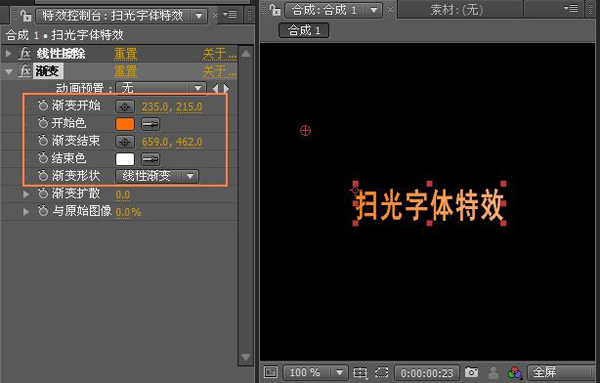This screenshot has width=600, height=383.
Task: Select the 渐变 effect name
Action: pyautogui.click(x=47, y=71)
